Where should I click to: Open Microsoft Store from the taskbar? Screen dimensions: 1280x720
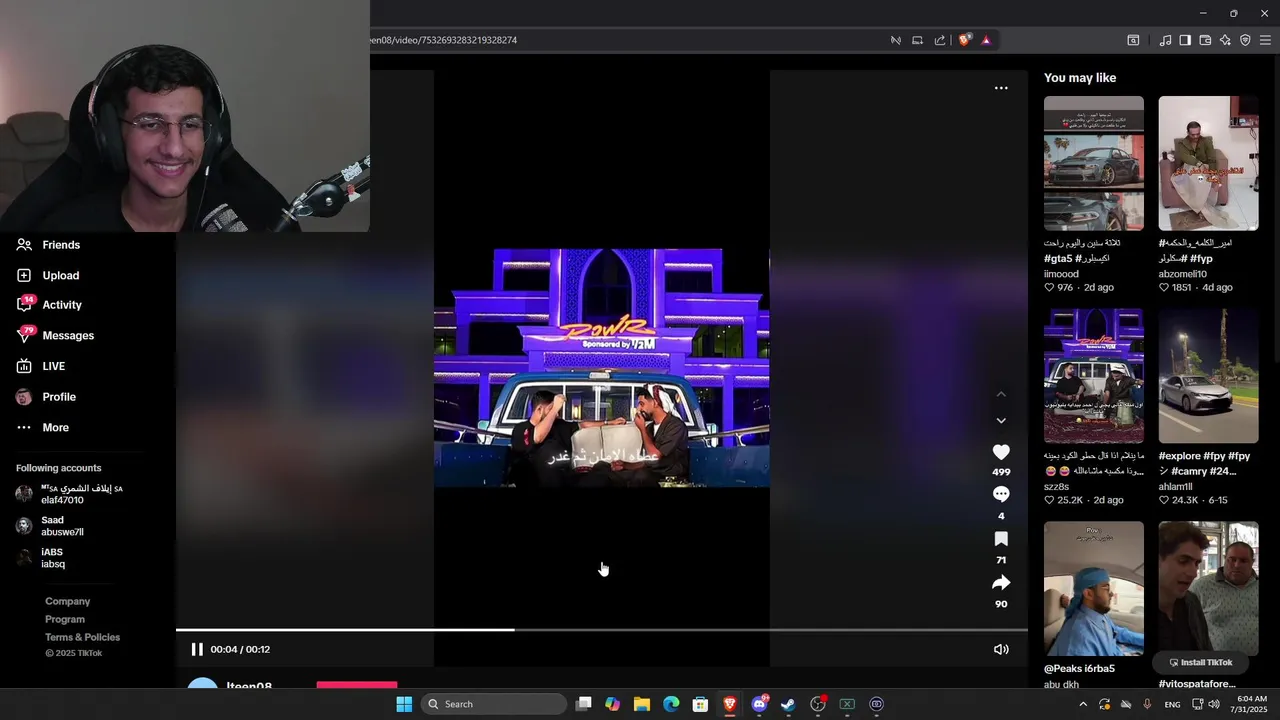tap(701, 704)
